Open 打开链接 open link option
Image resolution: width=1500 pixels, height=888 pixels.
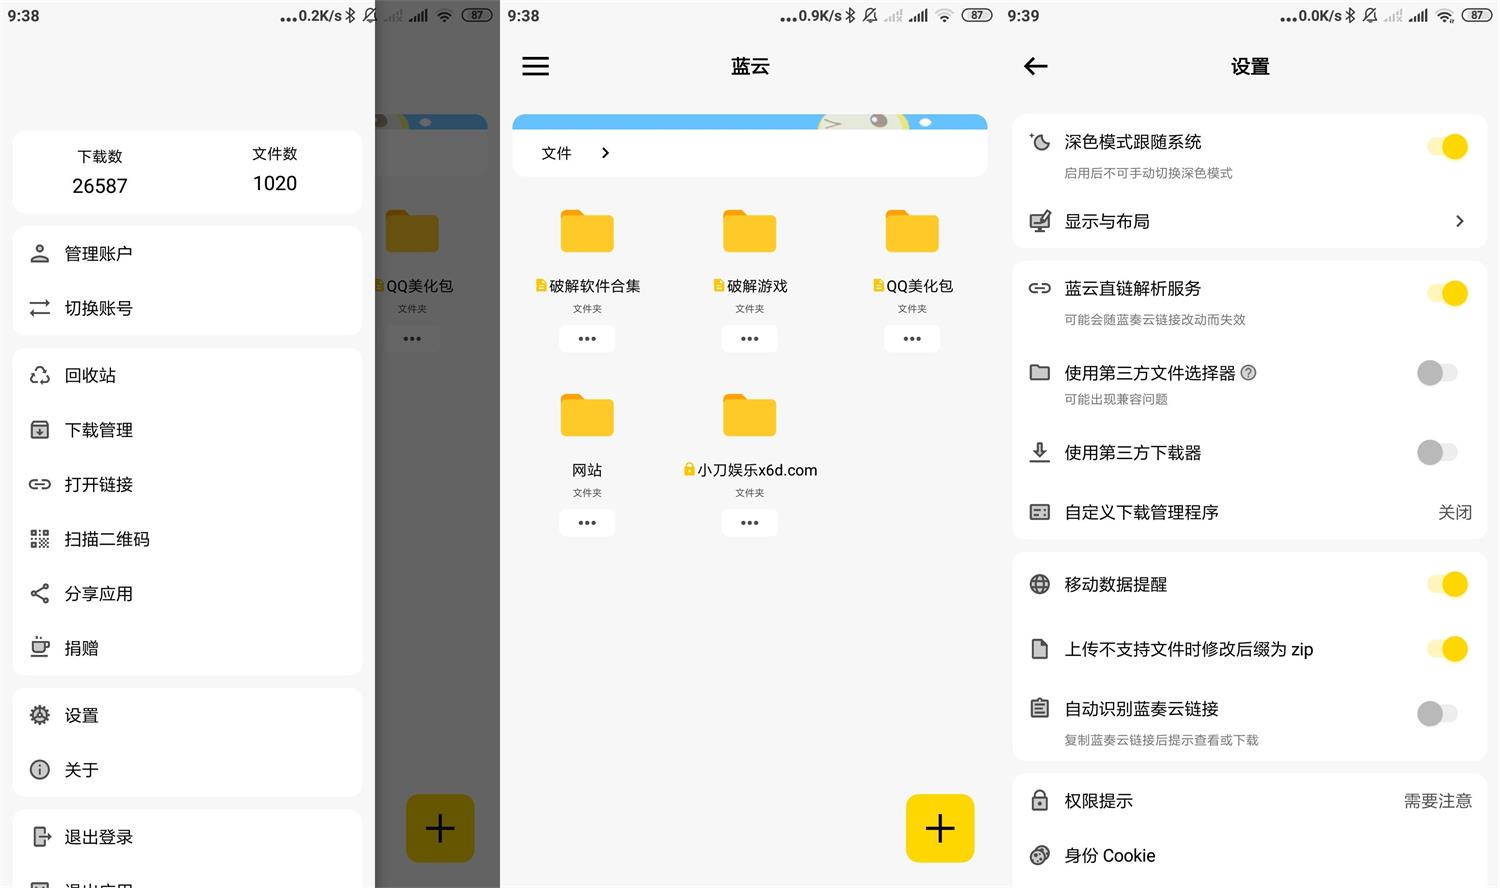[x=98, y=485]
